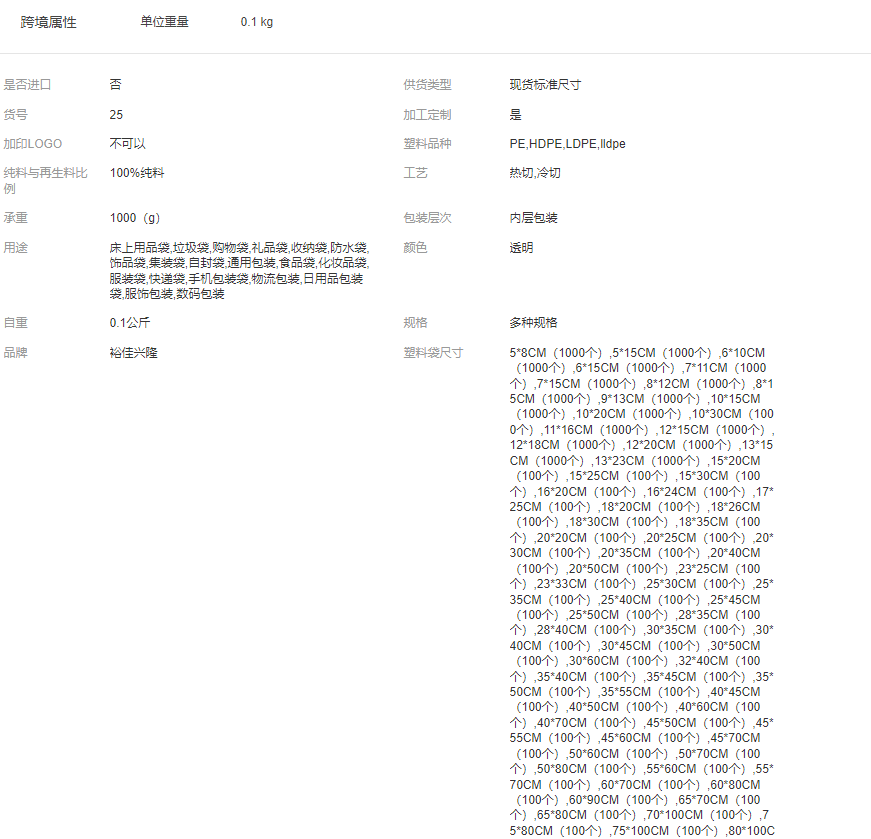
Task: Click the 跨境属性 section heading
Action: [48, 22]
